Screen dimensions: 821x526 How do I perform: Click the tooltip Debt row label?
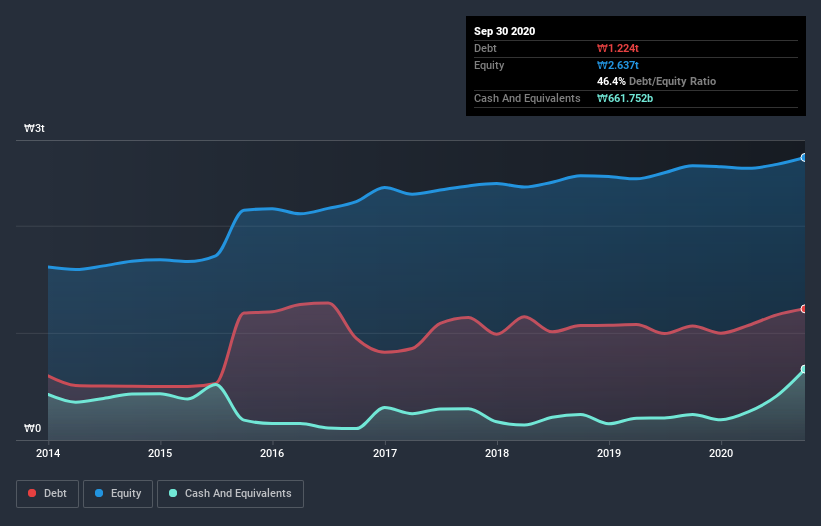coord(485,48)
